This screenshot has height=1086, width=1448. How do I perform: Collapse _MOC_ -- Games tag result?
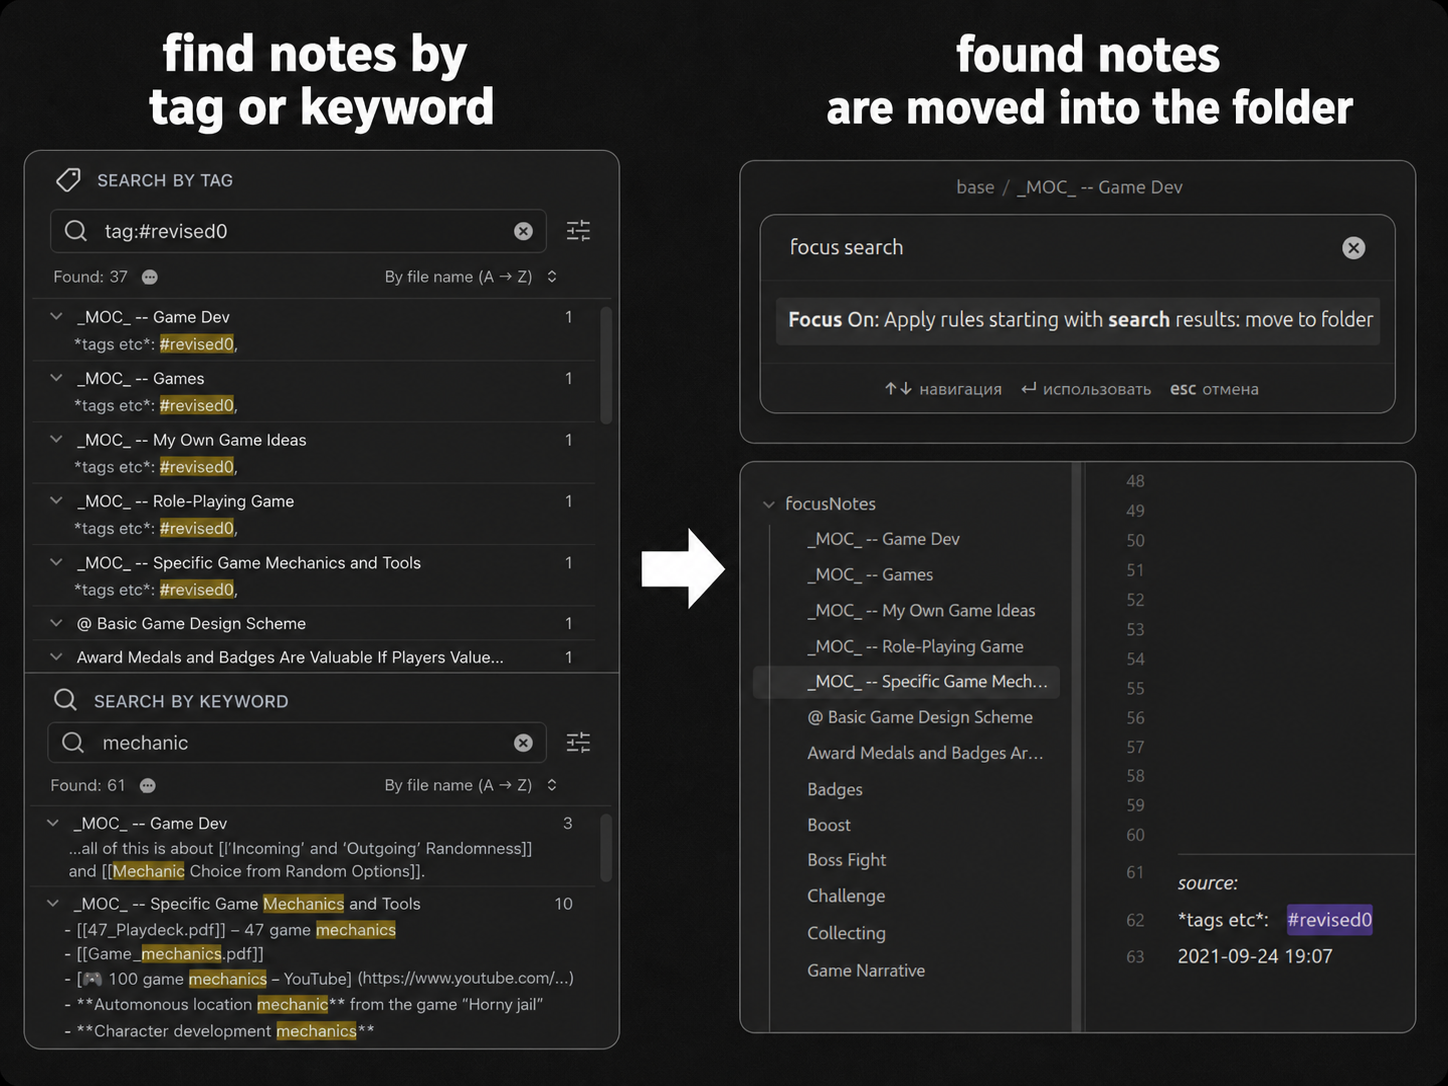coord(57,378)
